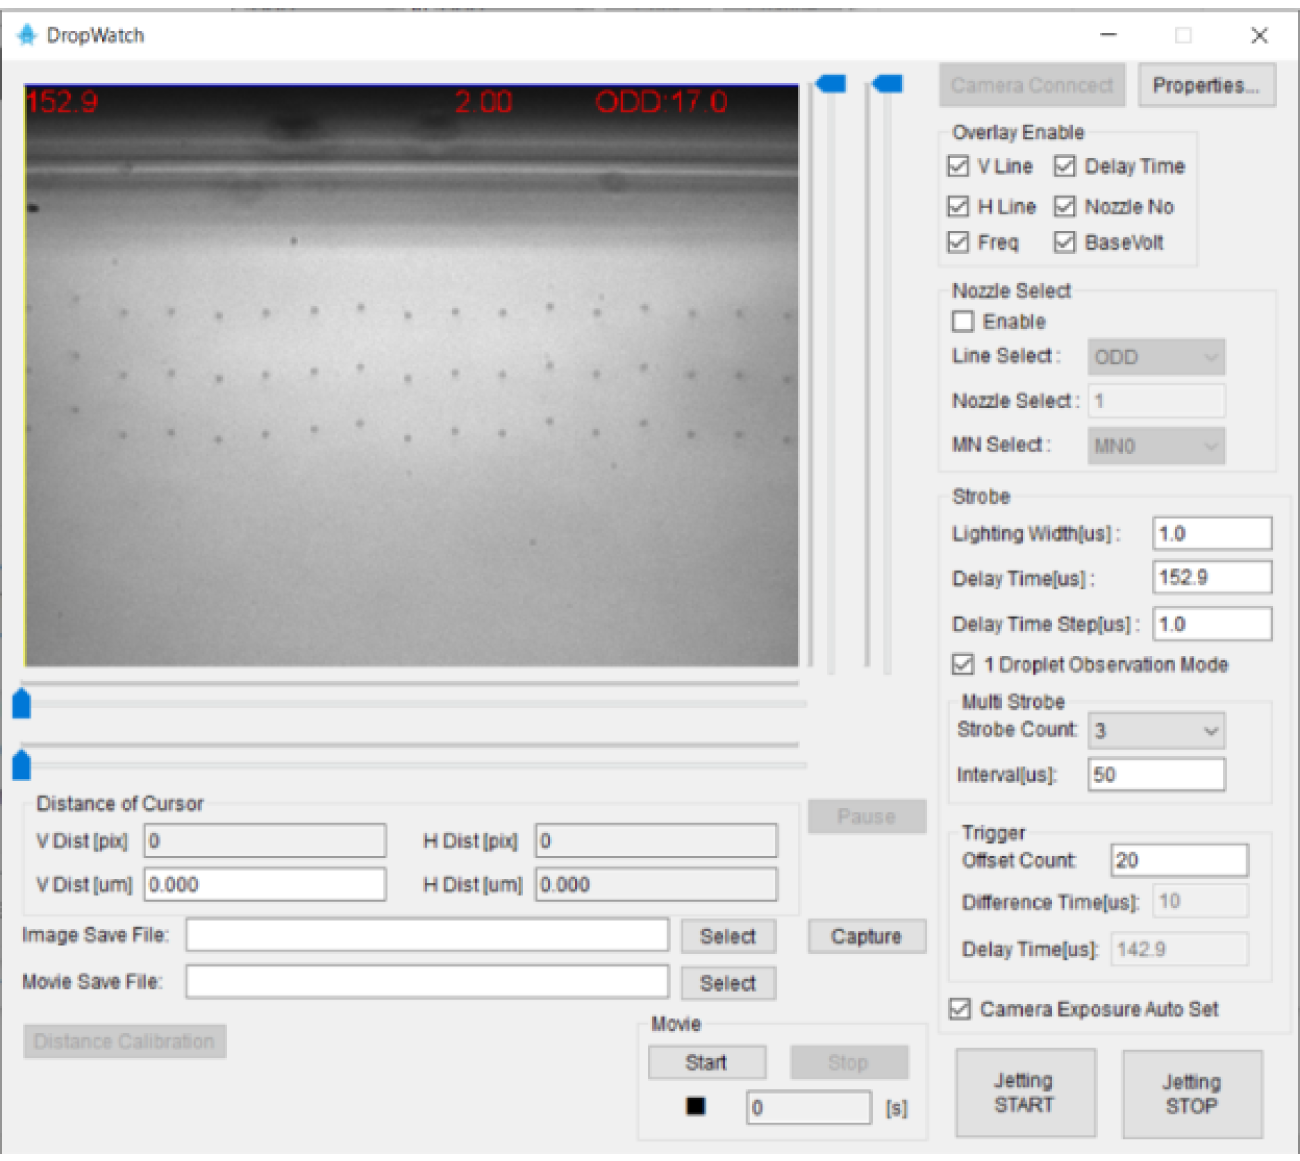Select the Image Save File path
The image size is (1300, 1161).
click(728, 936)
